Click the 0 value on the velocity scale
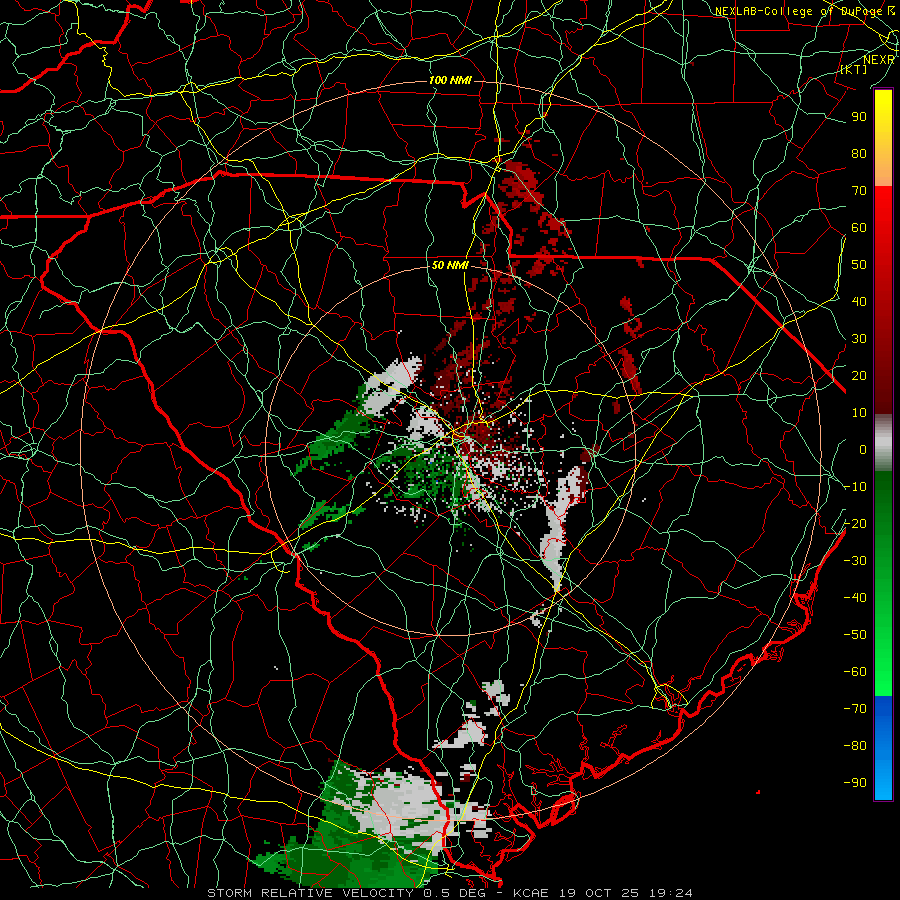The width and height of the screenshot is (900, 900). click(863, 450)
